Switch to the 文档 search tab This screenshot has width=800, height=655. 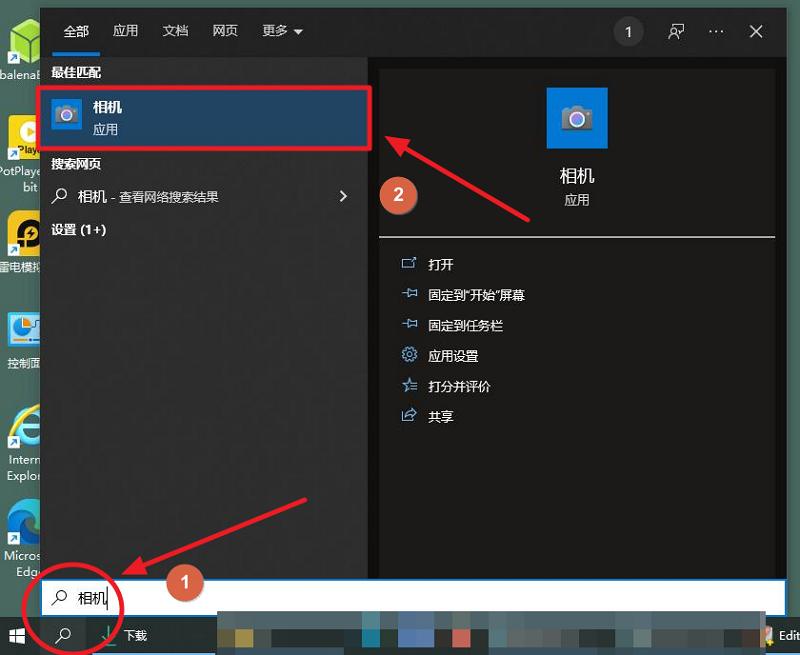175,31
